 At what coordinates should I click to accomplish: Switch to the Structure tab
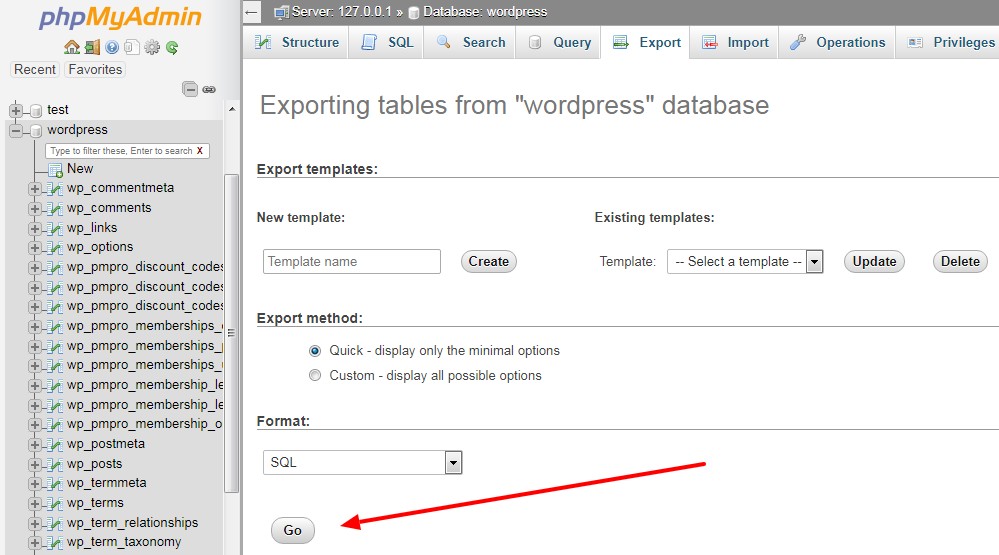coord(296,43)
